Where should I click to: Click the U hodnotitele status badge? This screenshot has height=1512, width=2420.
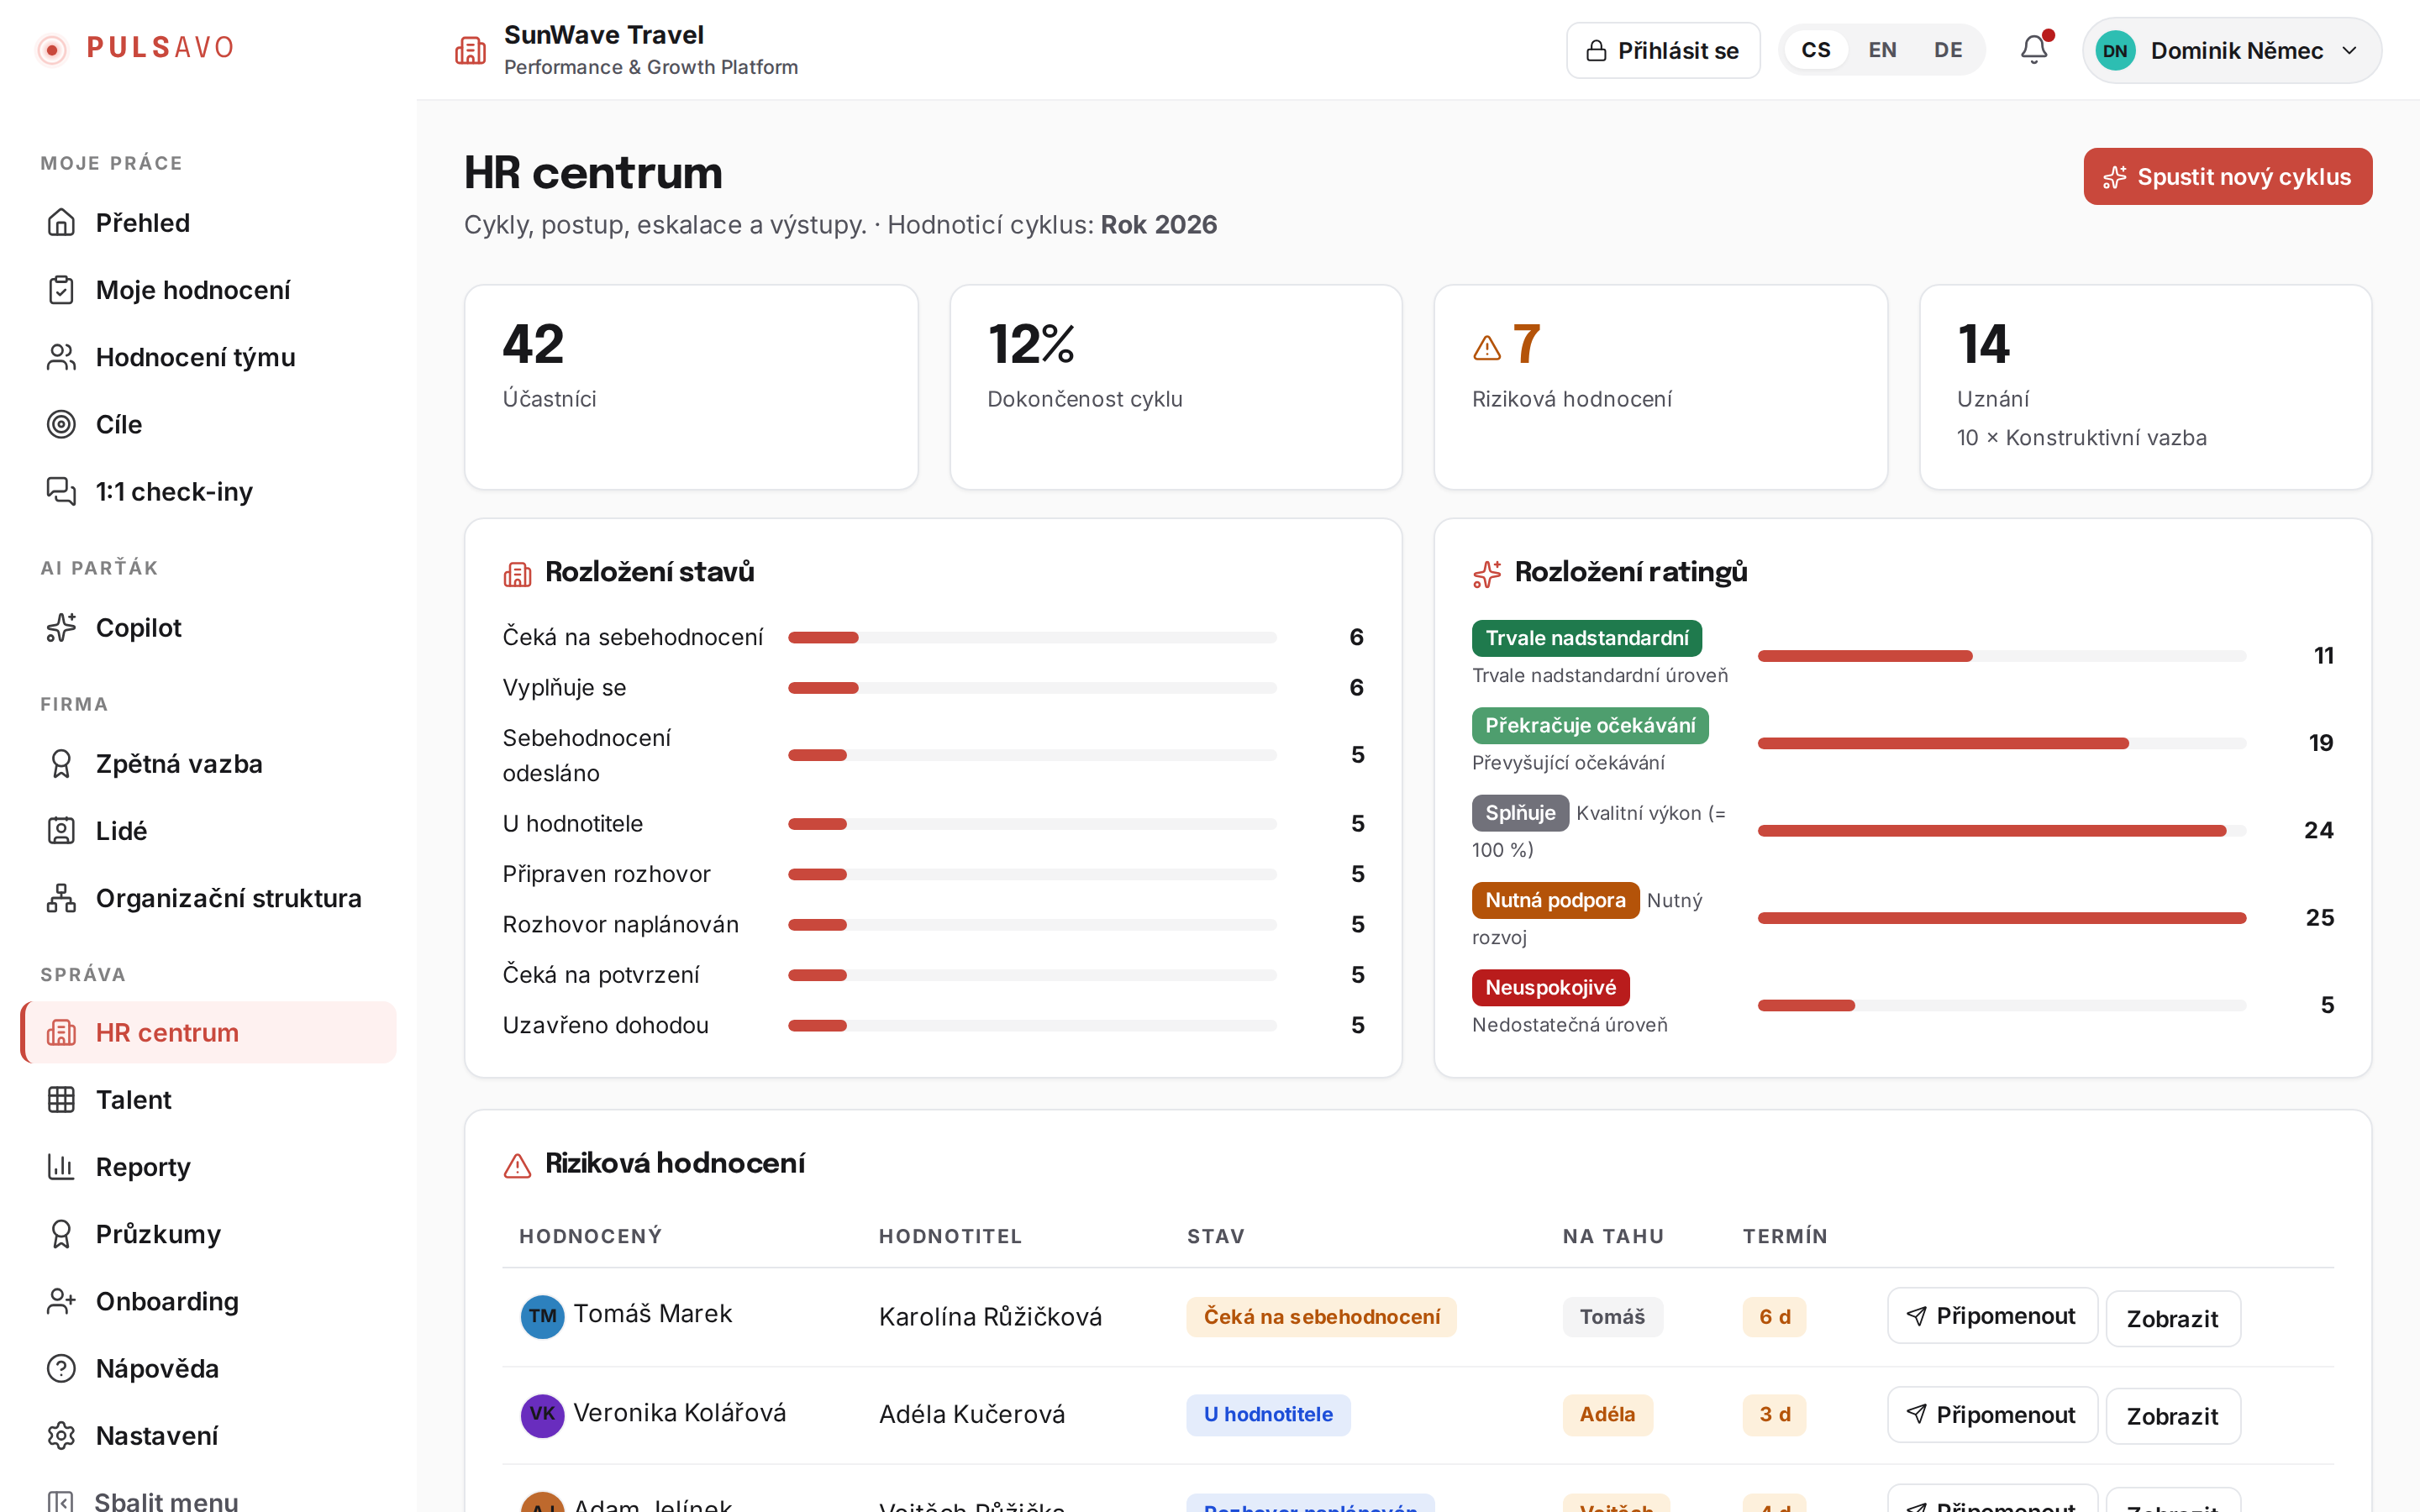coord(1268,1414)
